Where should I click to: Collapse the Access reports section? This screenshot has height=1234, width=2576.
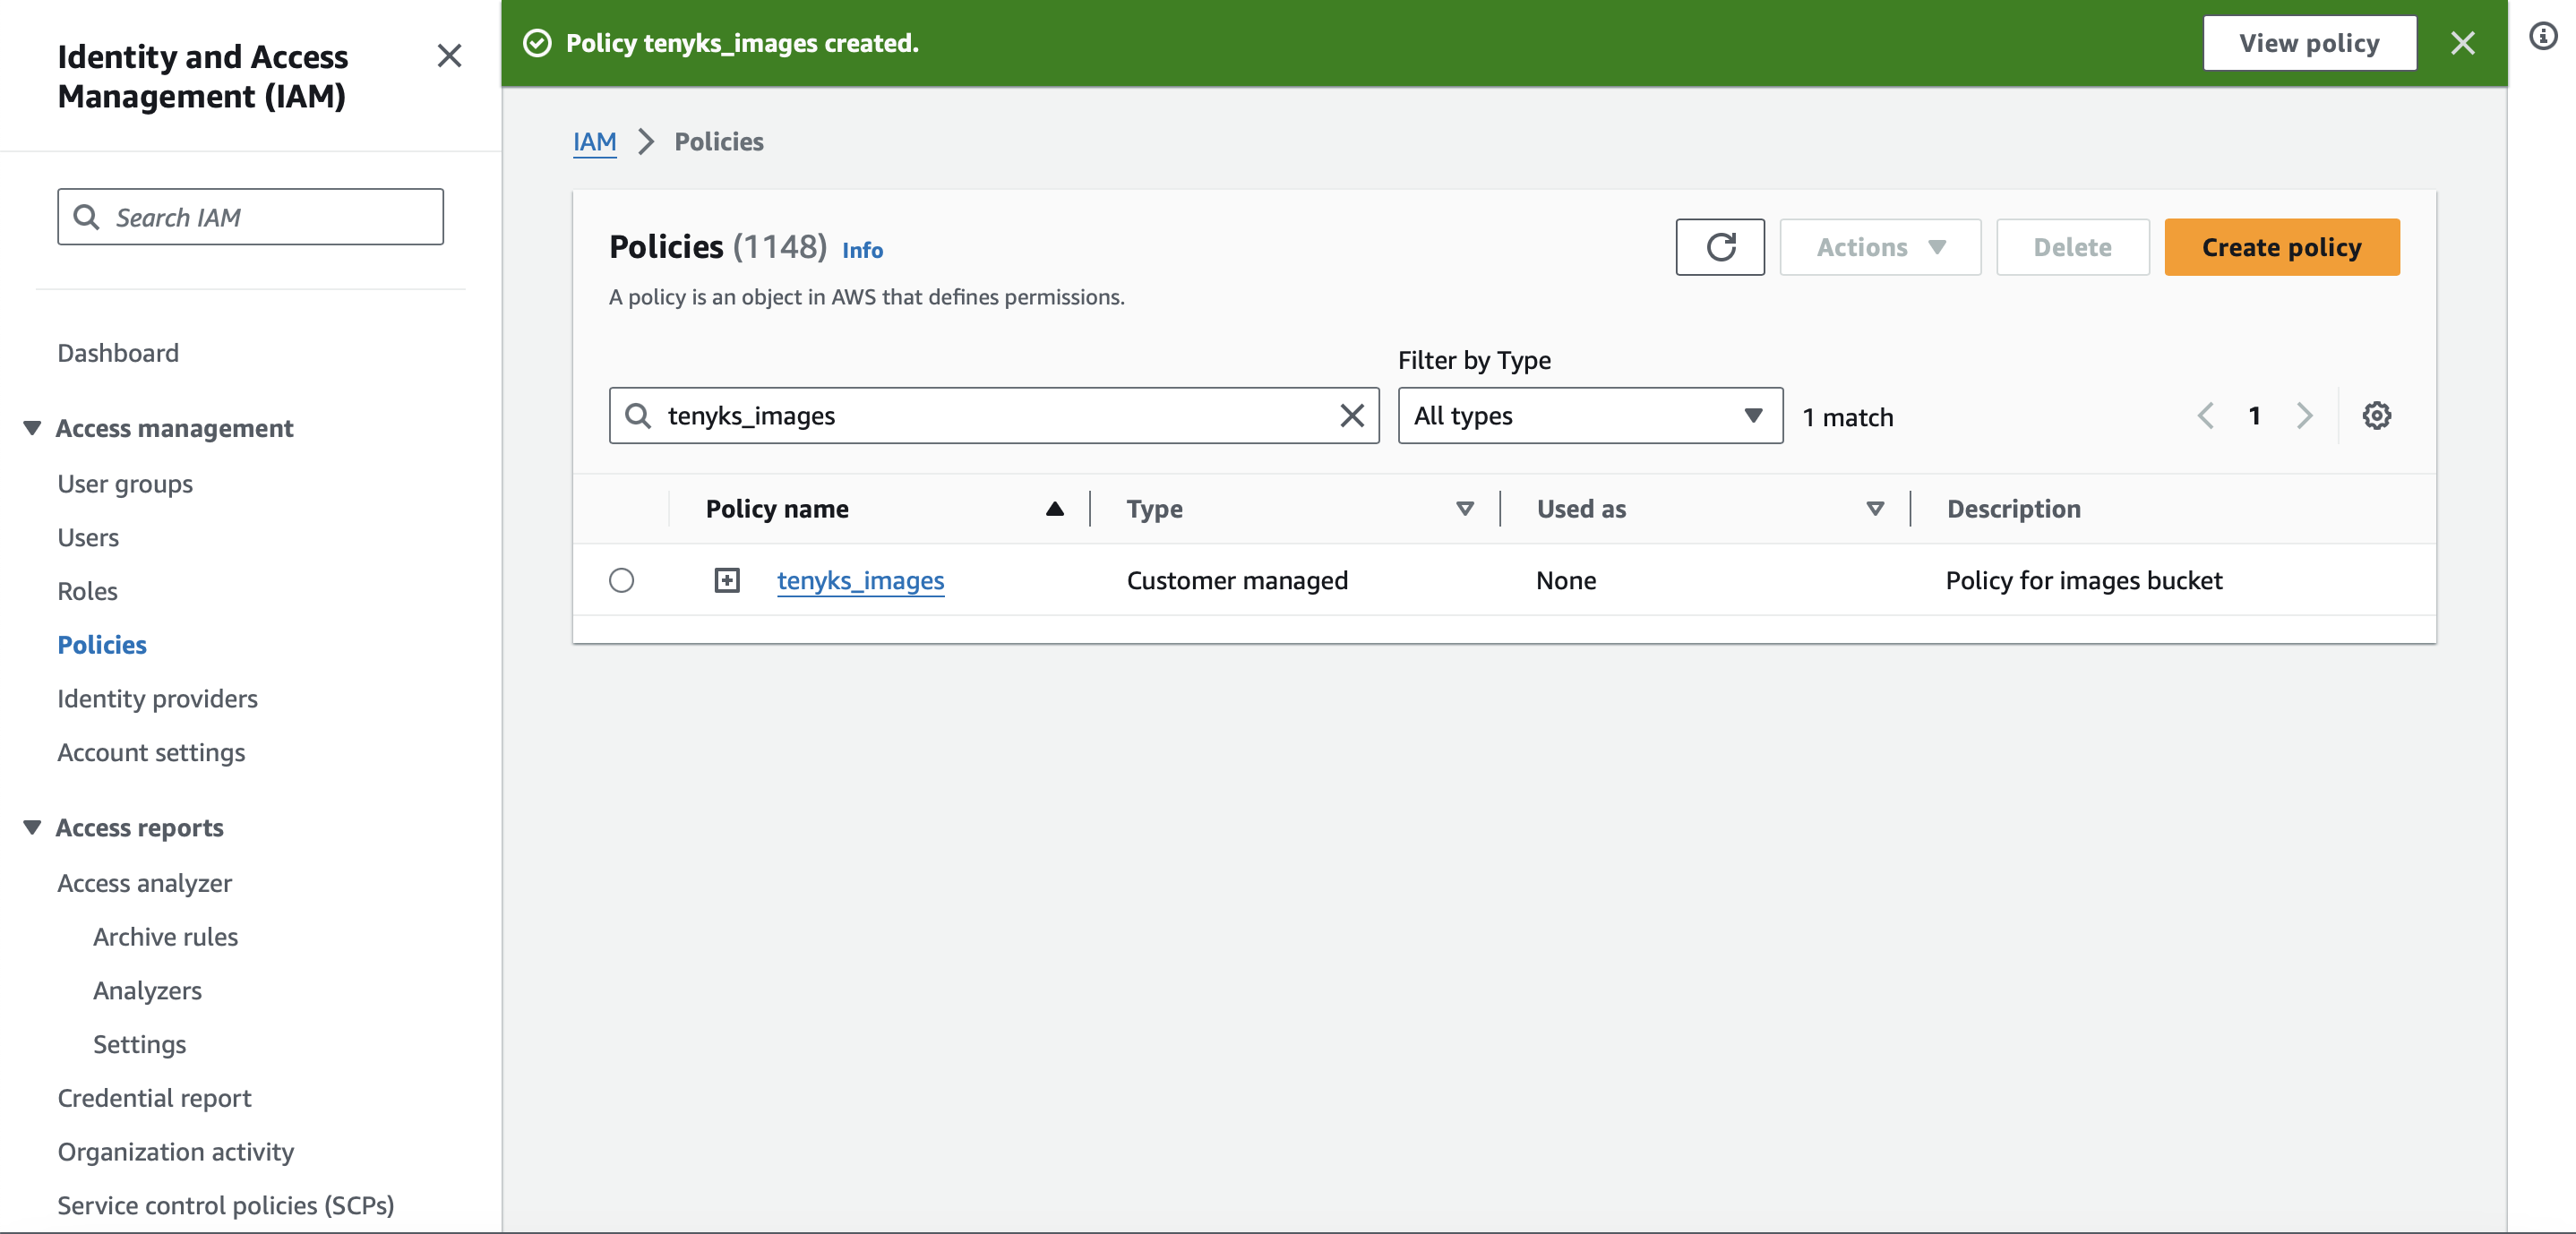(x=32, y=827)
